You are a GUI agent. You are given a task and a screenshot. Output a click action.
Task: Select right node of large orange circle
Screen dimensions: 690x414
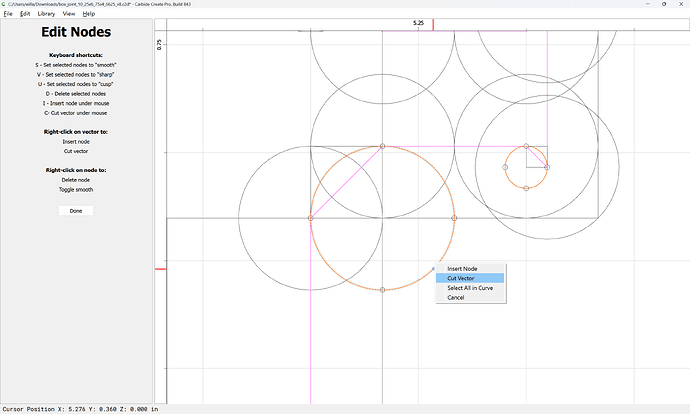click(x=454, y=218)
